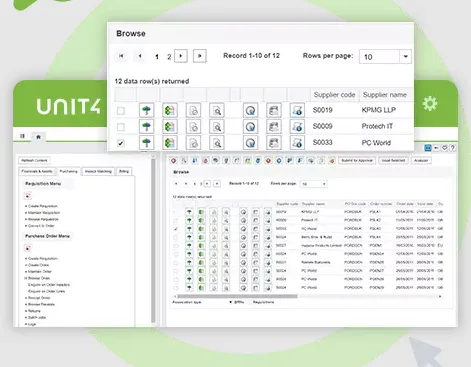Click the Analyzer button
Viewport: 471px width, 367px height.
click(x=421, y=161)
